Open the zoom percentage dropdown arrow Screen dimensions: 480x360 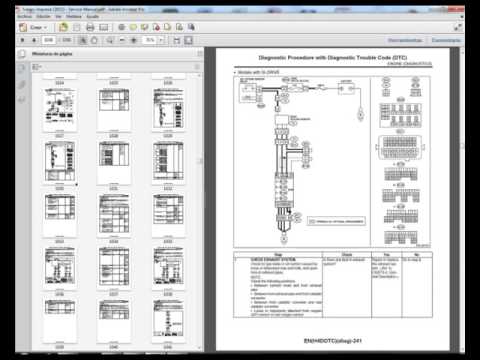coord(162,40)
